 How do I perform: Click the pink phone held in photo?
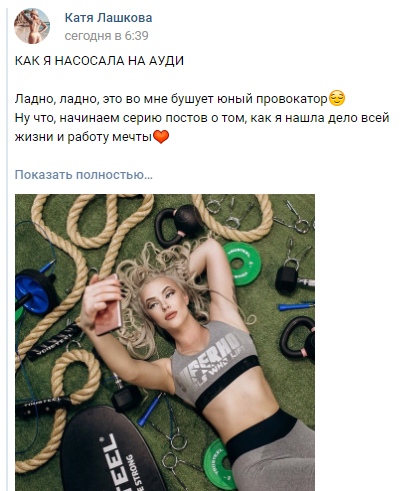[109, 304]
